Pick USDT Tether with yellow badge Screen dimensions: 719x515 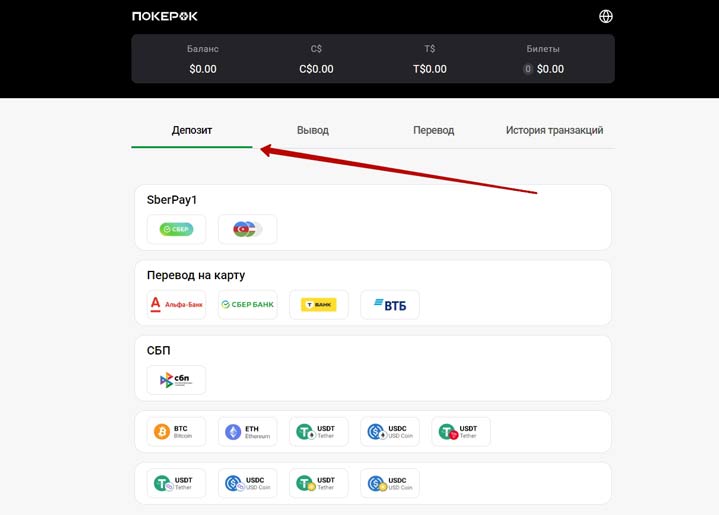click(x=319, y=483)
